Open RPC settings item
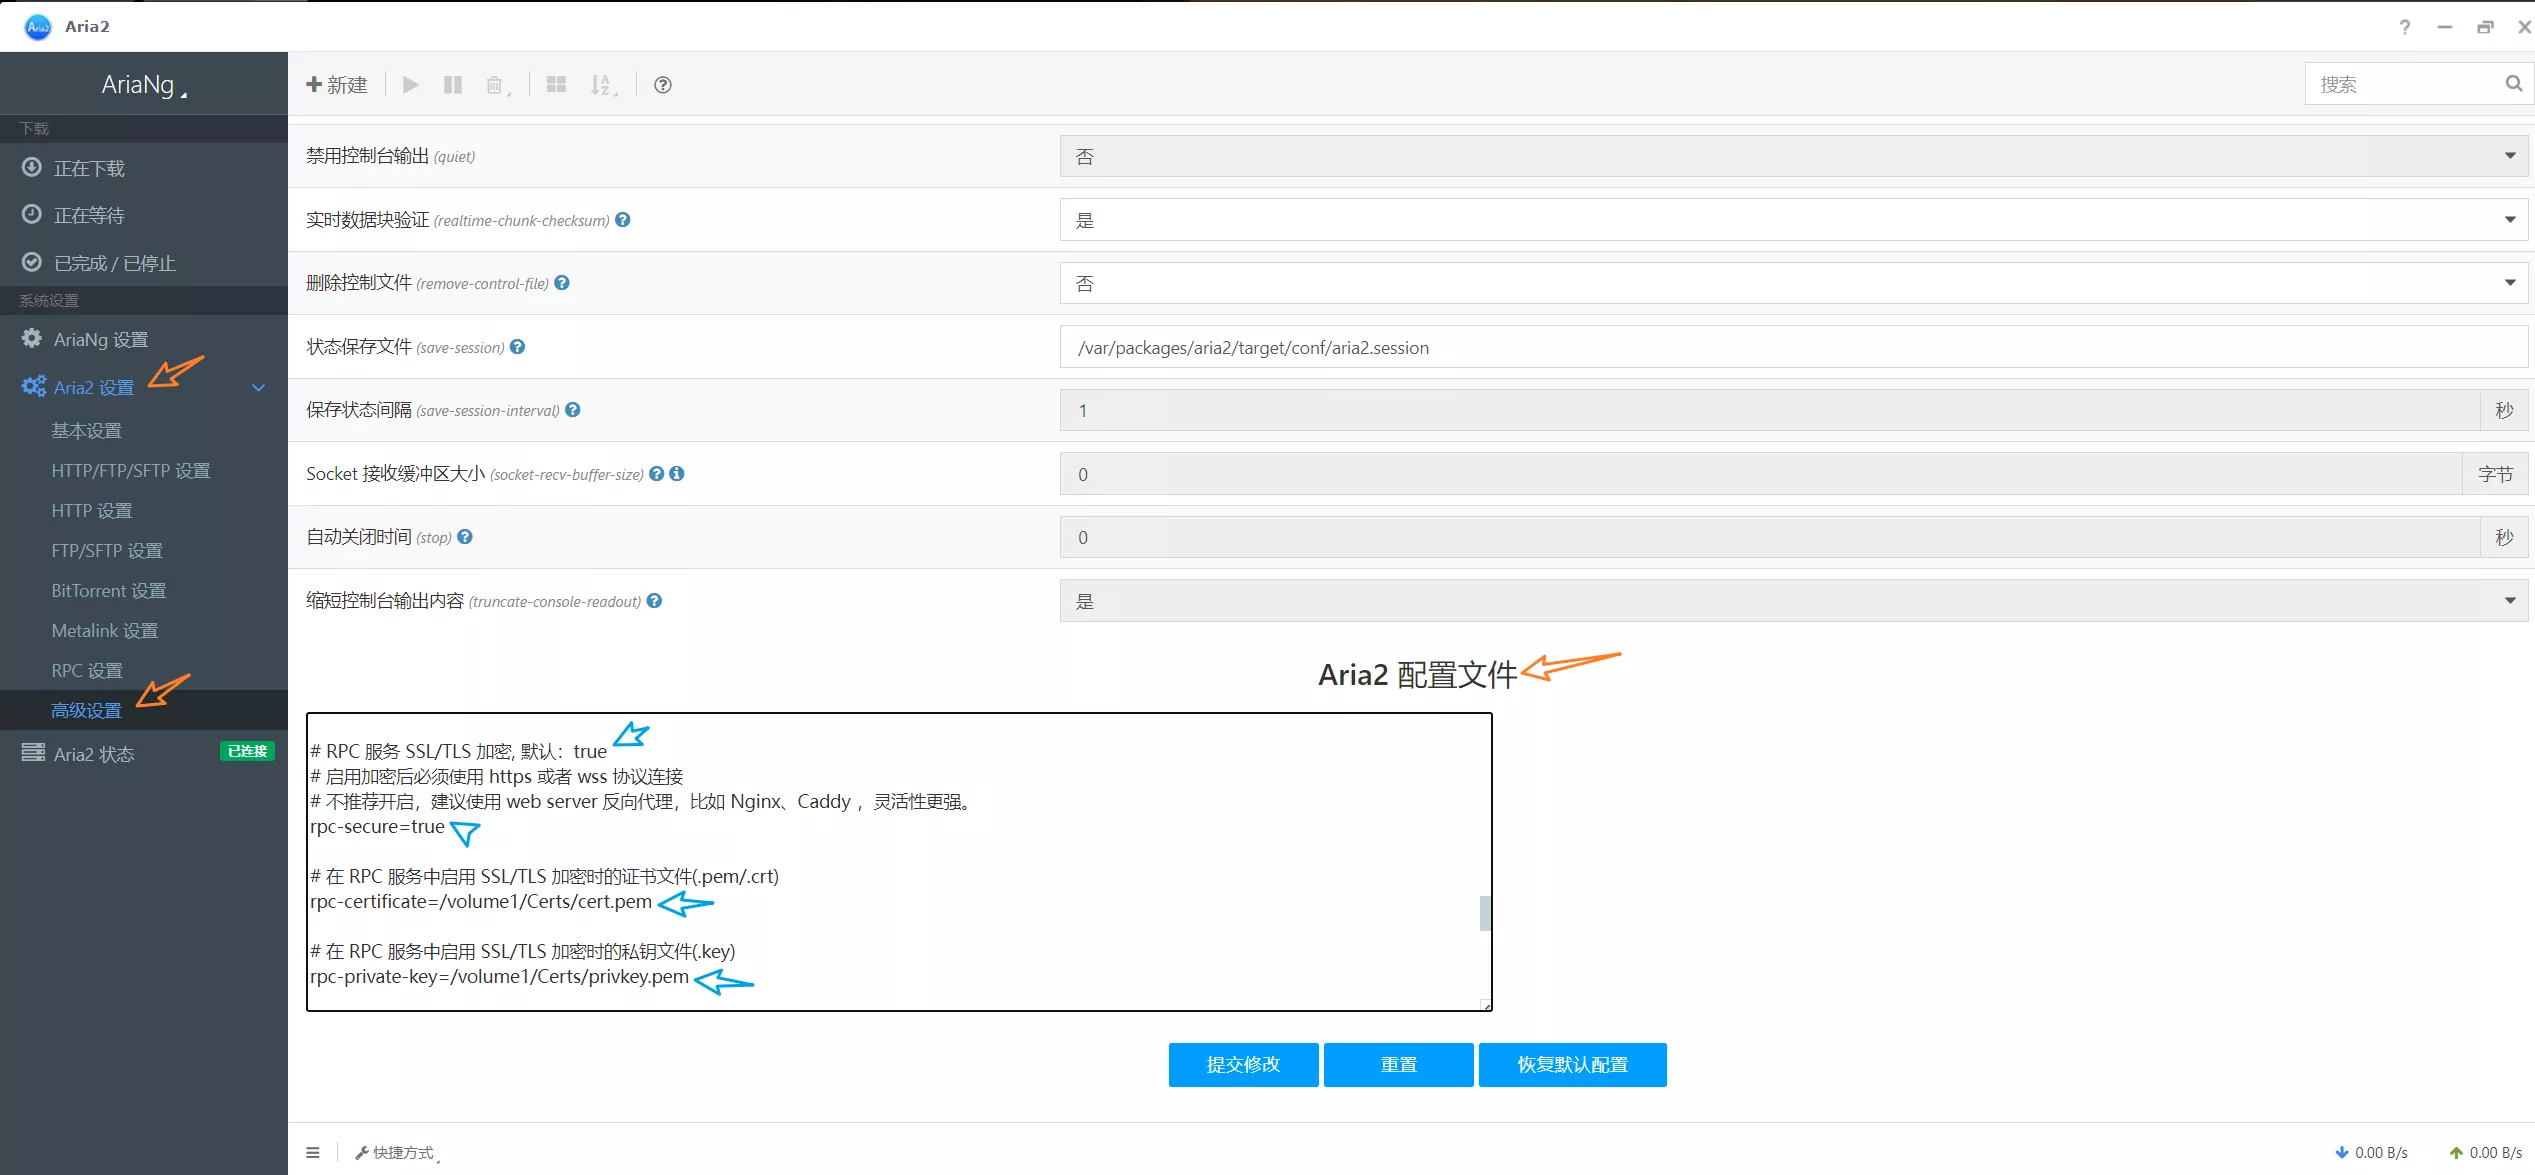 point(87,670)
